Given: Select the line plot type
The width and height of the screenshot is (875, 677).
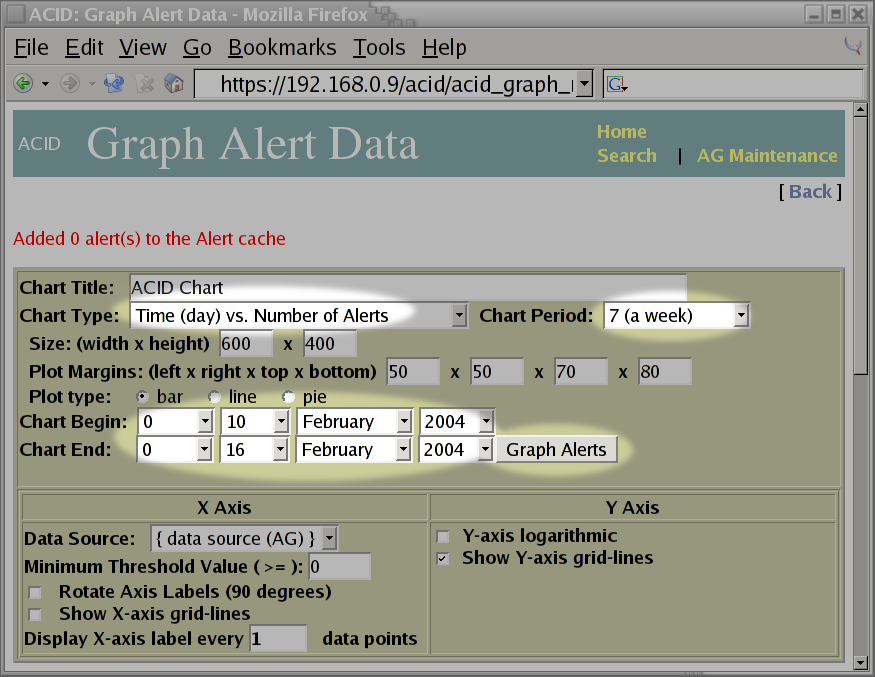Looking at the screenshot, I should tap(214, 397).
